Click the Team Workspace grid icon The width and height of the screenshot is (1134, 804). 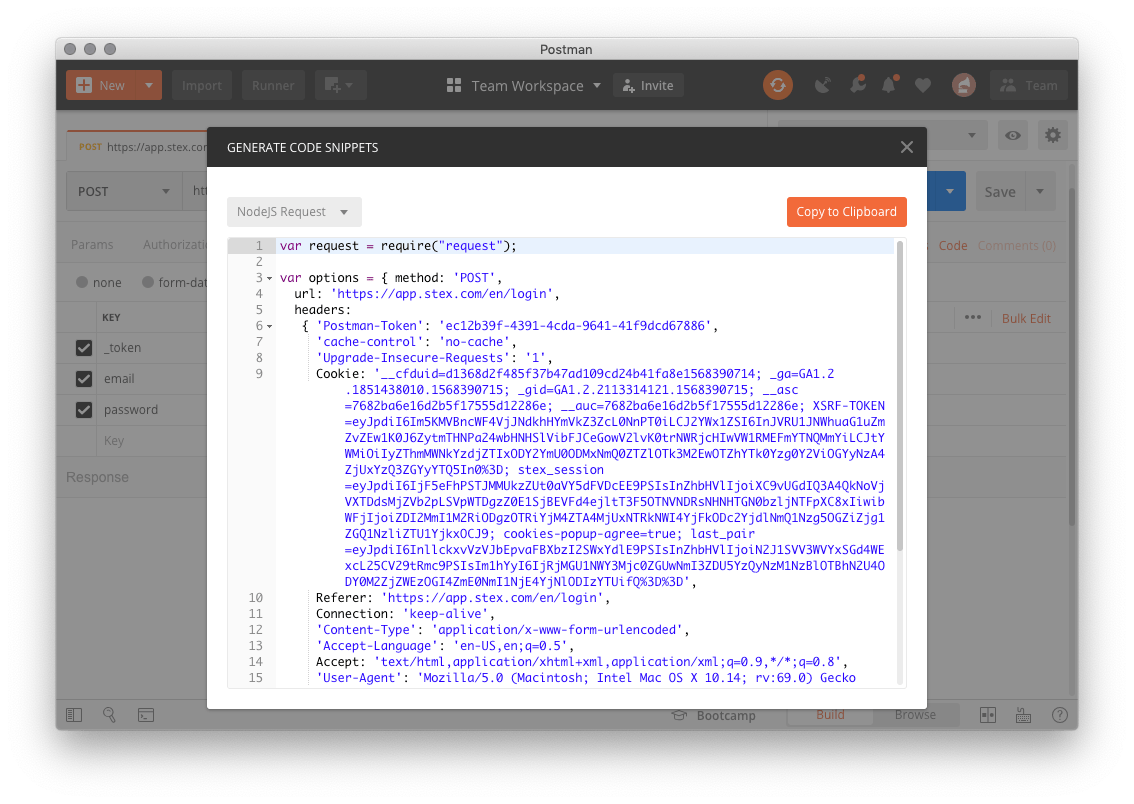click(454, 85)
